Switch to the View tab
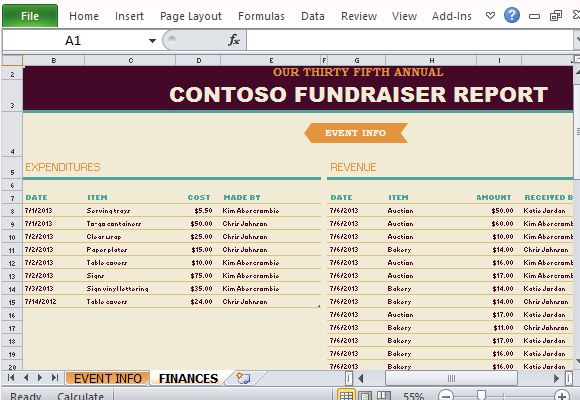This screenshot has height=400, width=580. click(404, 16)
